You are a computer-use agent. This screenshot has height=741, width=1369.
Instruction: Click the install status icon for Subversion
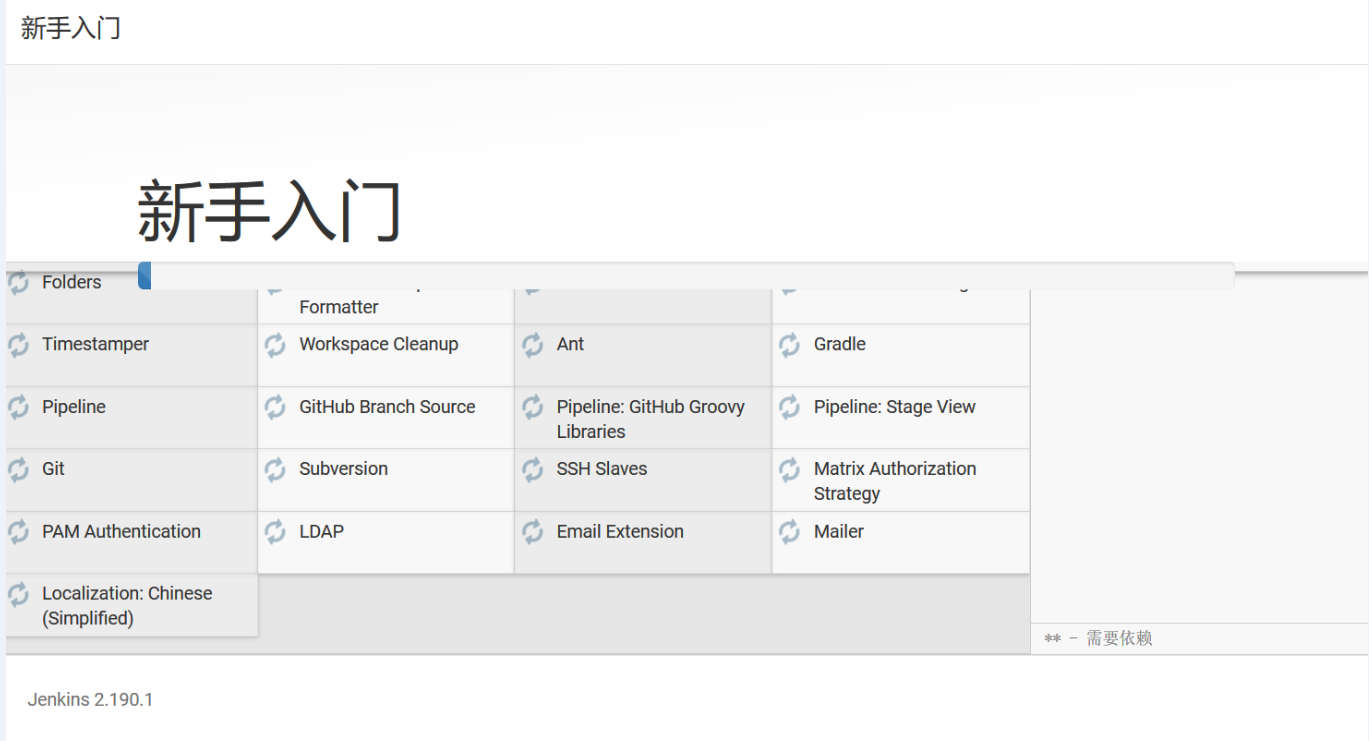click(x=276, y=470)
